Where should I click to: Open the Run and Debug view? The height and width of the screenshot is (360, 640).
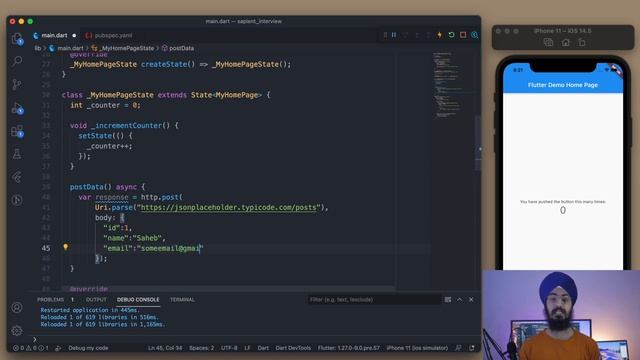17,108
